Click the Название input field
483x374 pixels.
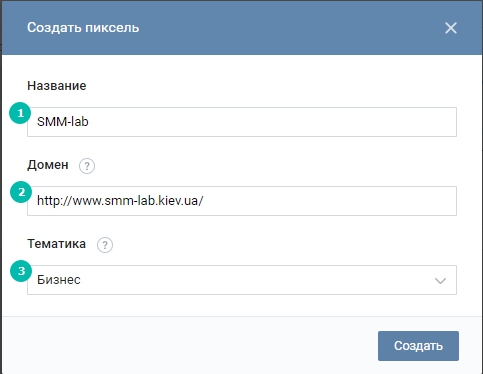click(242, 122)
